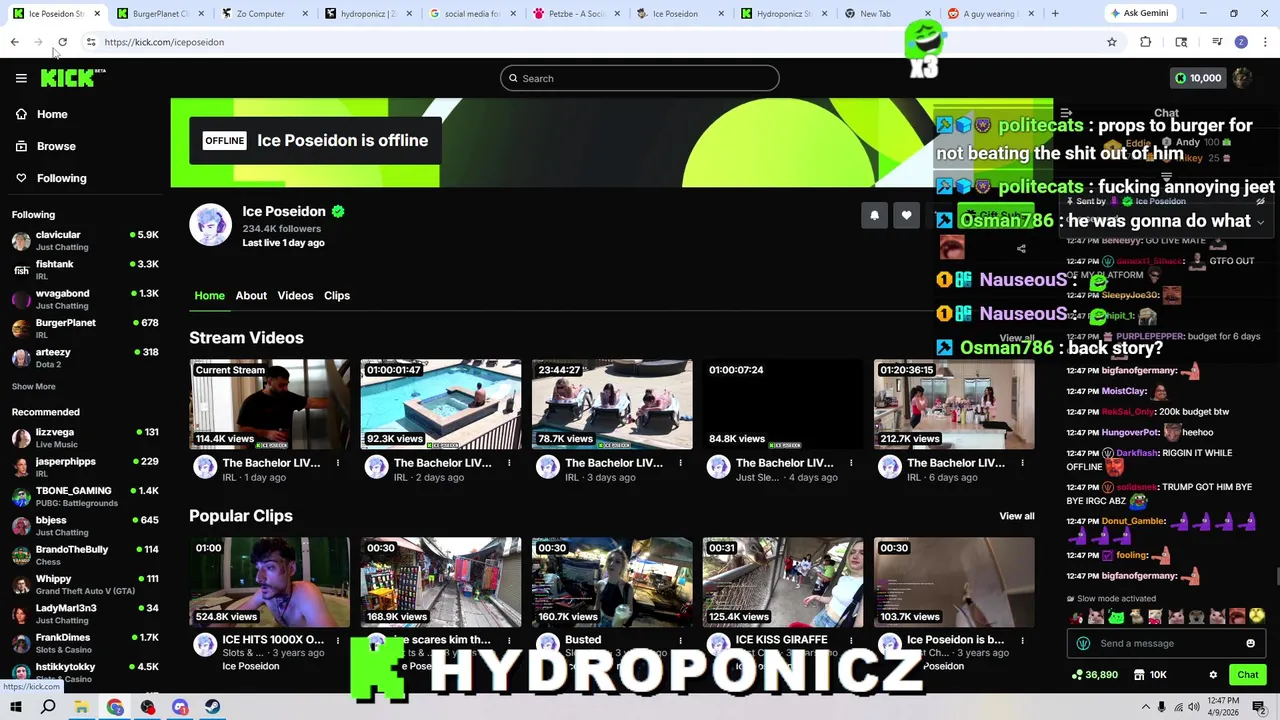Expand the pinned message chevron
1280x720 pixels.
click(1260, 222)
